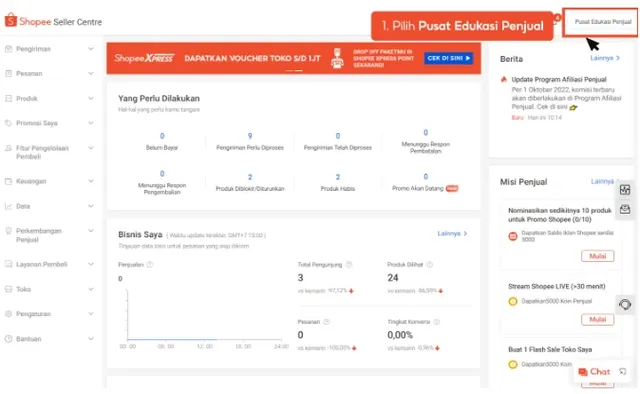Open the Perkembangan Penjual menu label

tap(39, 235)
